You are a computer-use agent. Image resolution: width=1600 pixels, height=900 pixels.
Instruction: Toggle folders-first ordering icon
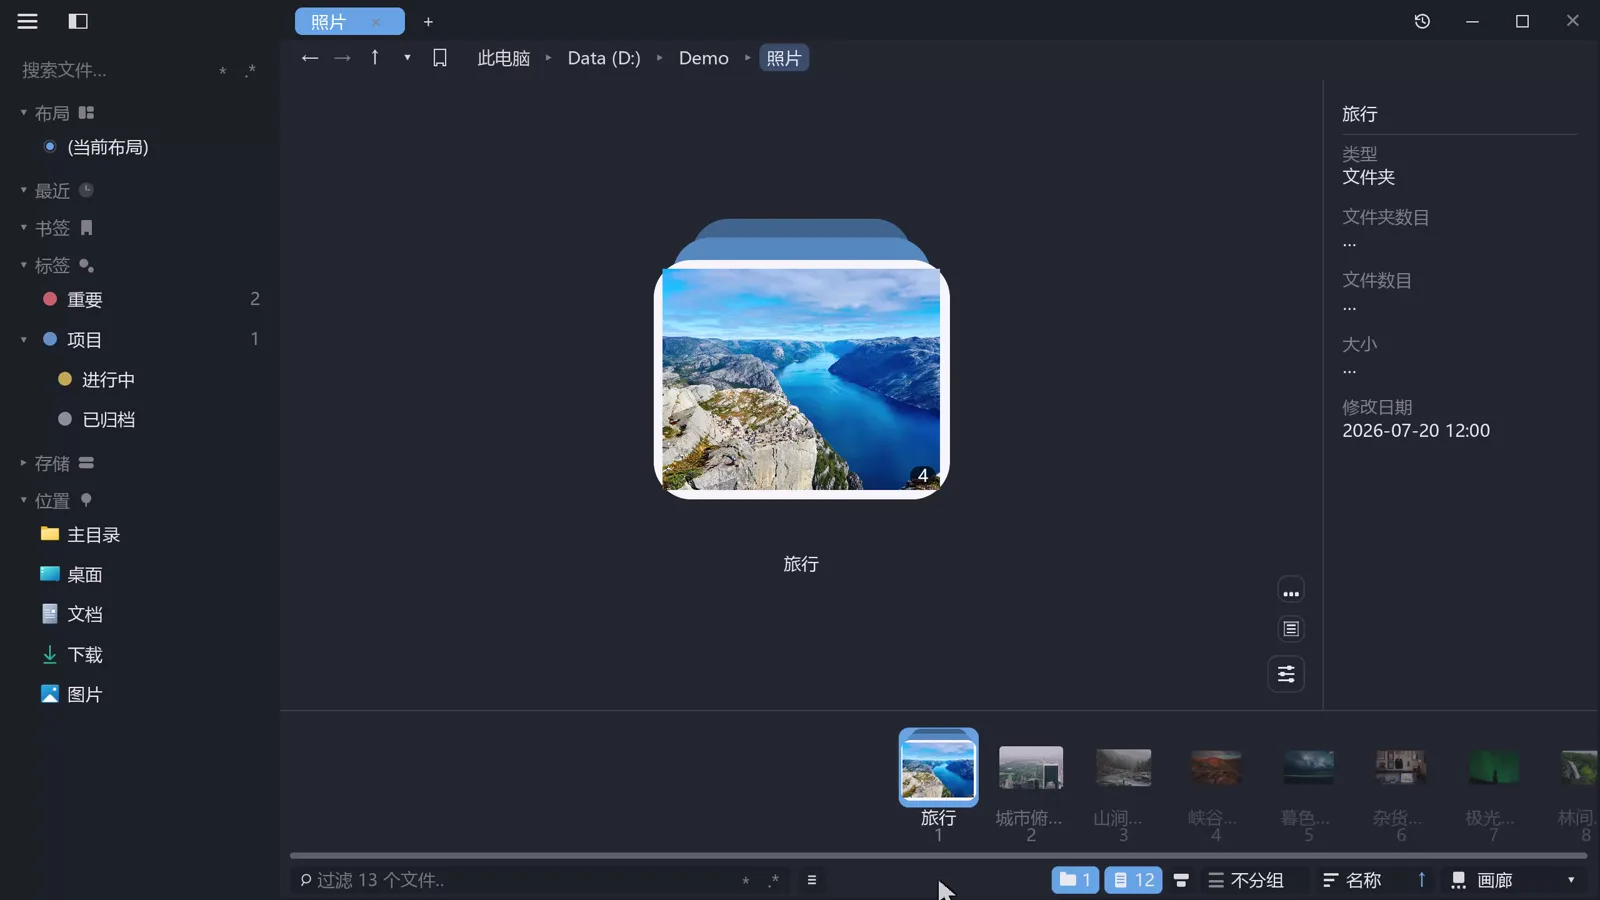1181,880
